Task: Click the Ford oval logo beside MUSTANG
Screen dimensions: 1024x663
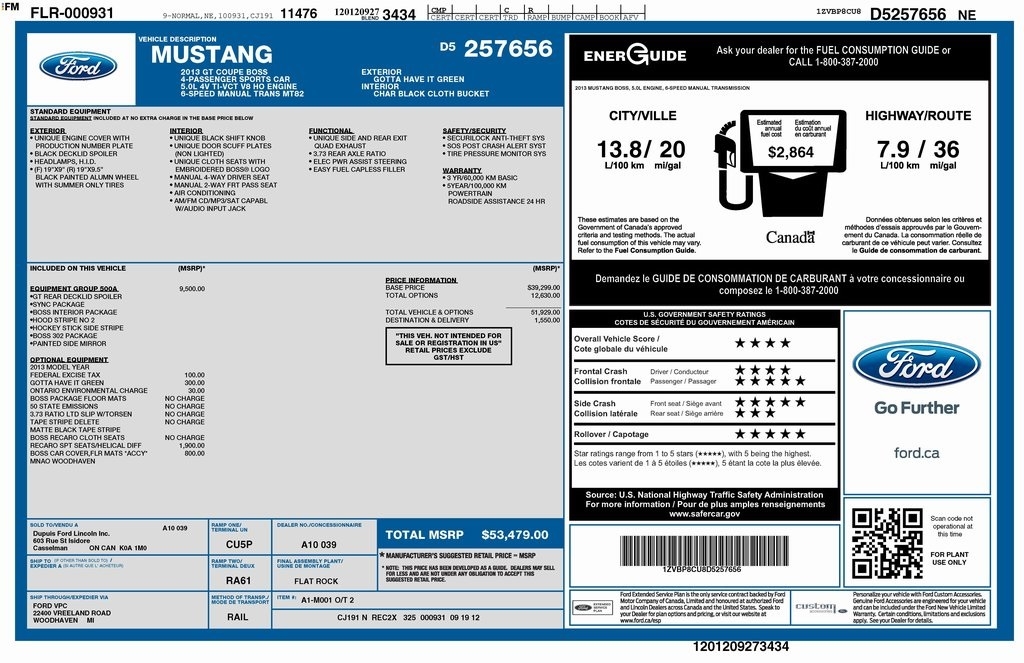Action: click(78, 66)
